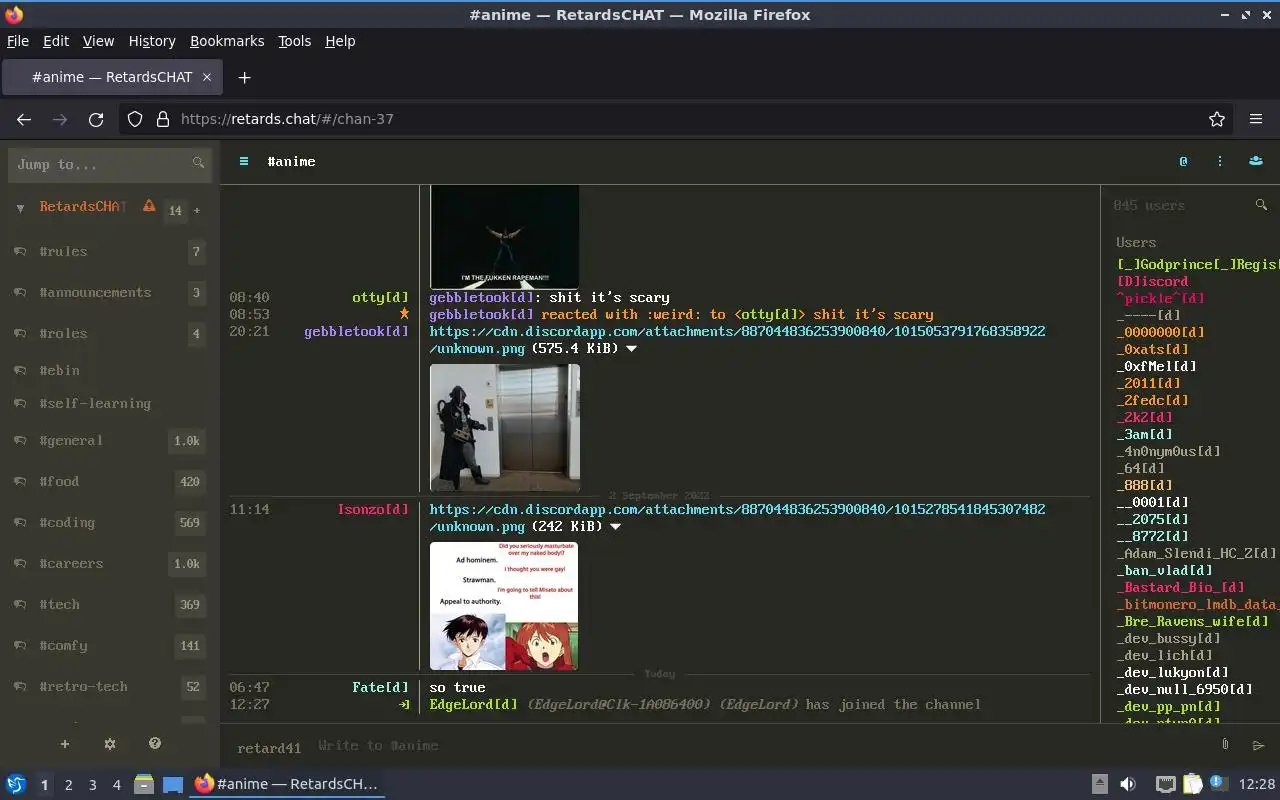Click the add network plus icon
The image size is (1280, 800).
pos(65,744)
